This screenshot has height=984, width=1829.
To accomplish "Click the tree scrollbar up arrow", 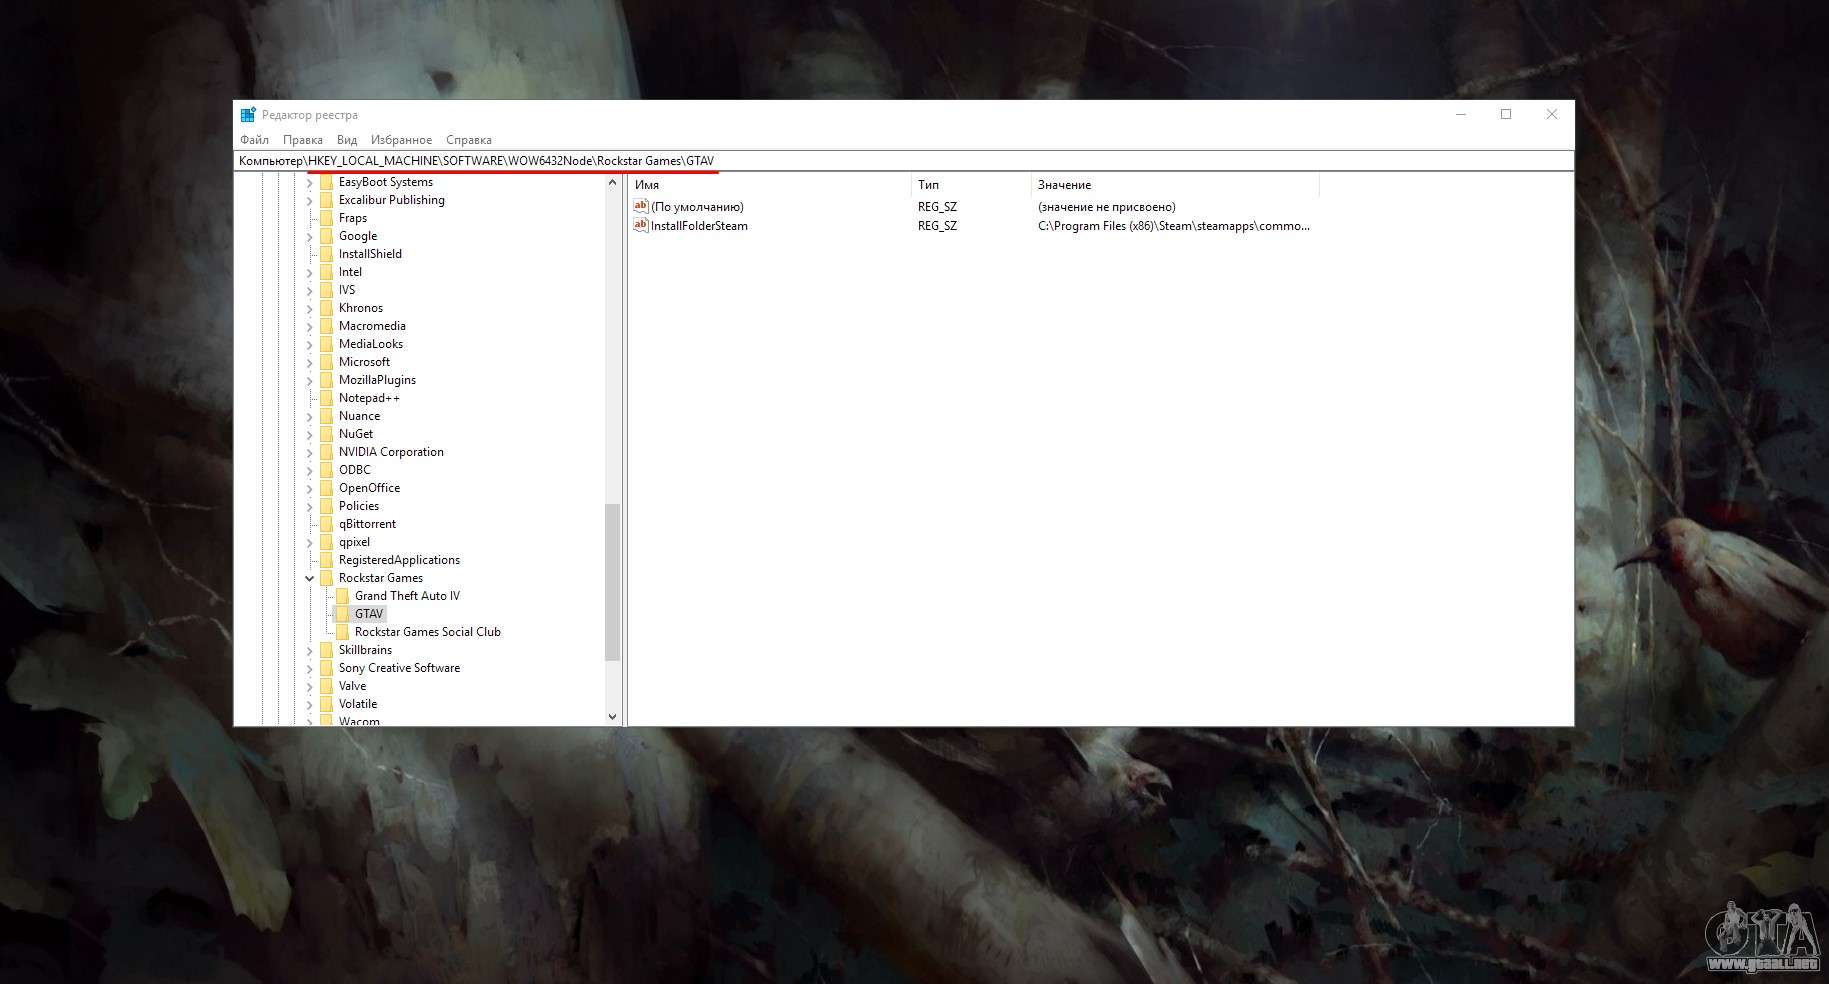I will (x=613, y=183).
